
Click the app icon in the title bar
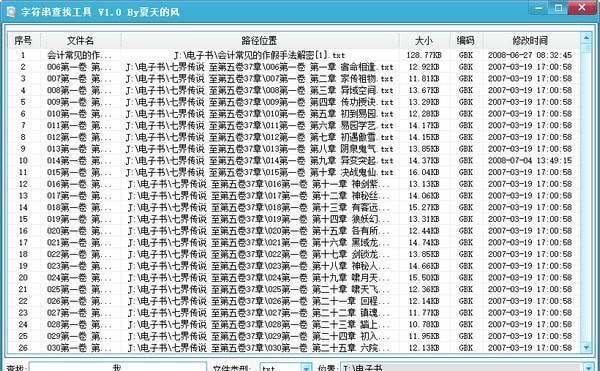[x=11, y=12]
